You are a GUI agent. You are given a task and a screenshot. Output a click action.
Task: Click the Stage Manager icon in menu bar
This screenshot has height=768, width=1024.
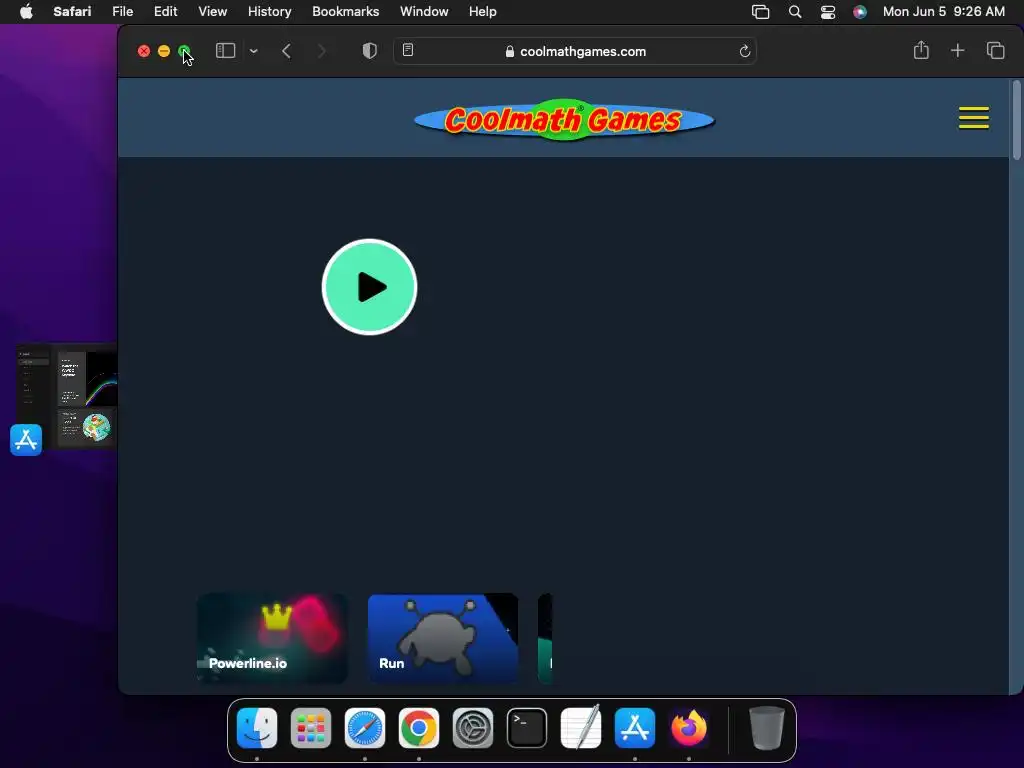pos(760,12)
